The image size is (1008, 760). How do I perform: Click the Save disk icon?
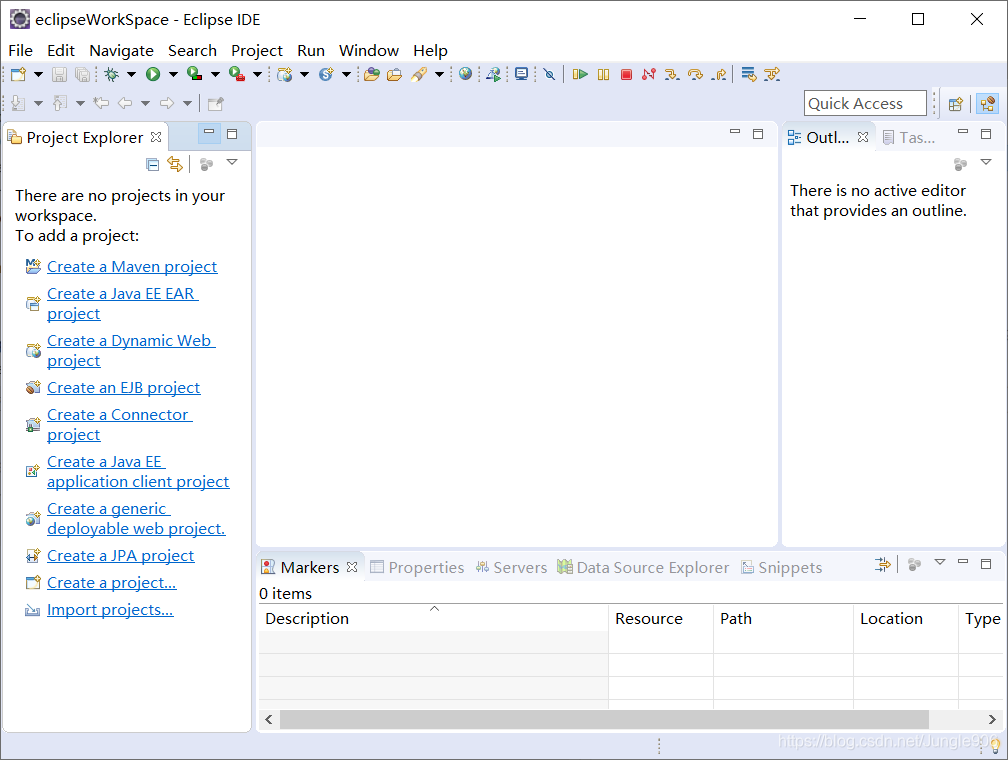click(x=59, y=75)
